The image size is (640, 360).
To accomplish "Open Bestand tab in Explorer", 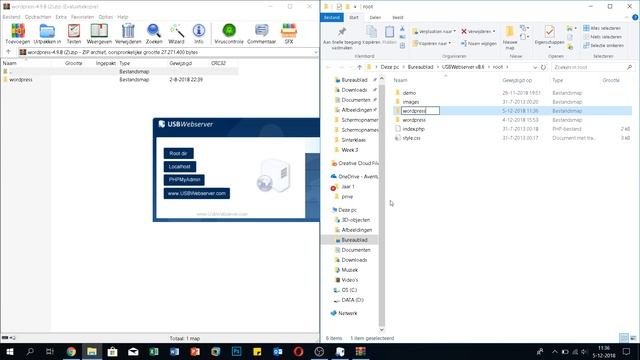I will coord(332,18).
